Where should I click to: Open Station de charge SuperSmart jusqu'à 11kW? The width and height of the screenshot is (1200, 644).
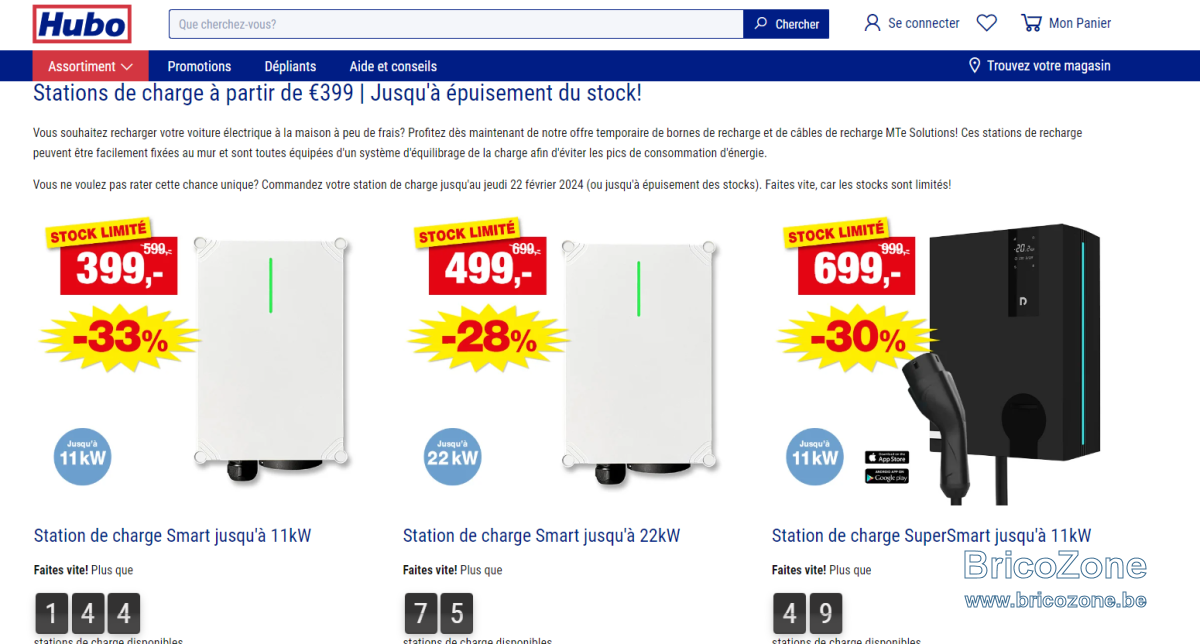[931, 536]
